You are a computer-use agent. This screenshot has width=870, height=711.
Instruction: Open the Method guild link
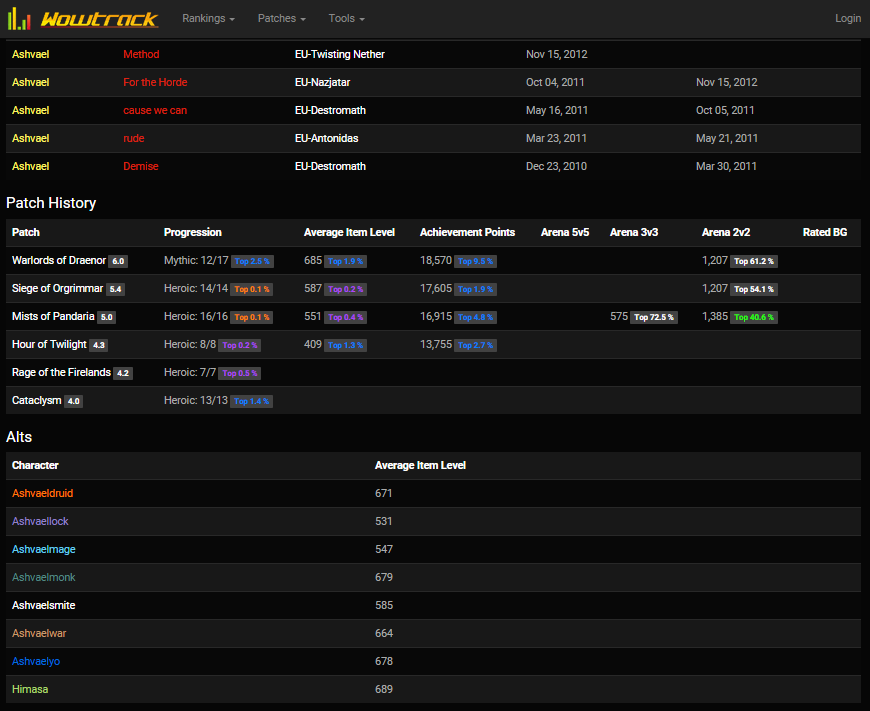[x=141, y=54]
